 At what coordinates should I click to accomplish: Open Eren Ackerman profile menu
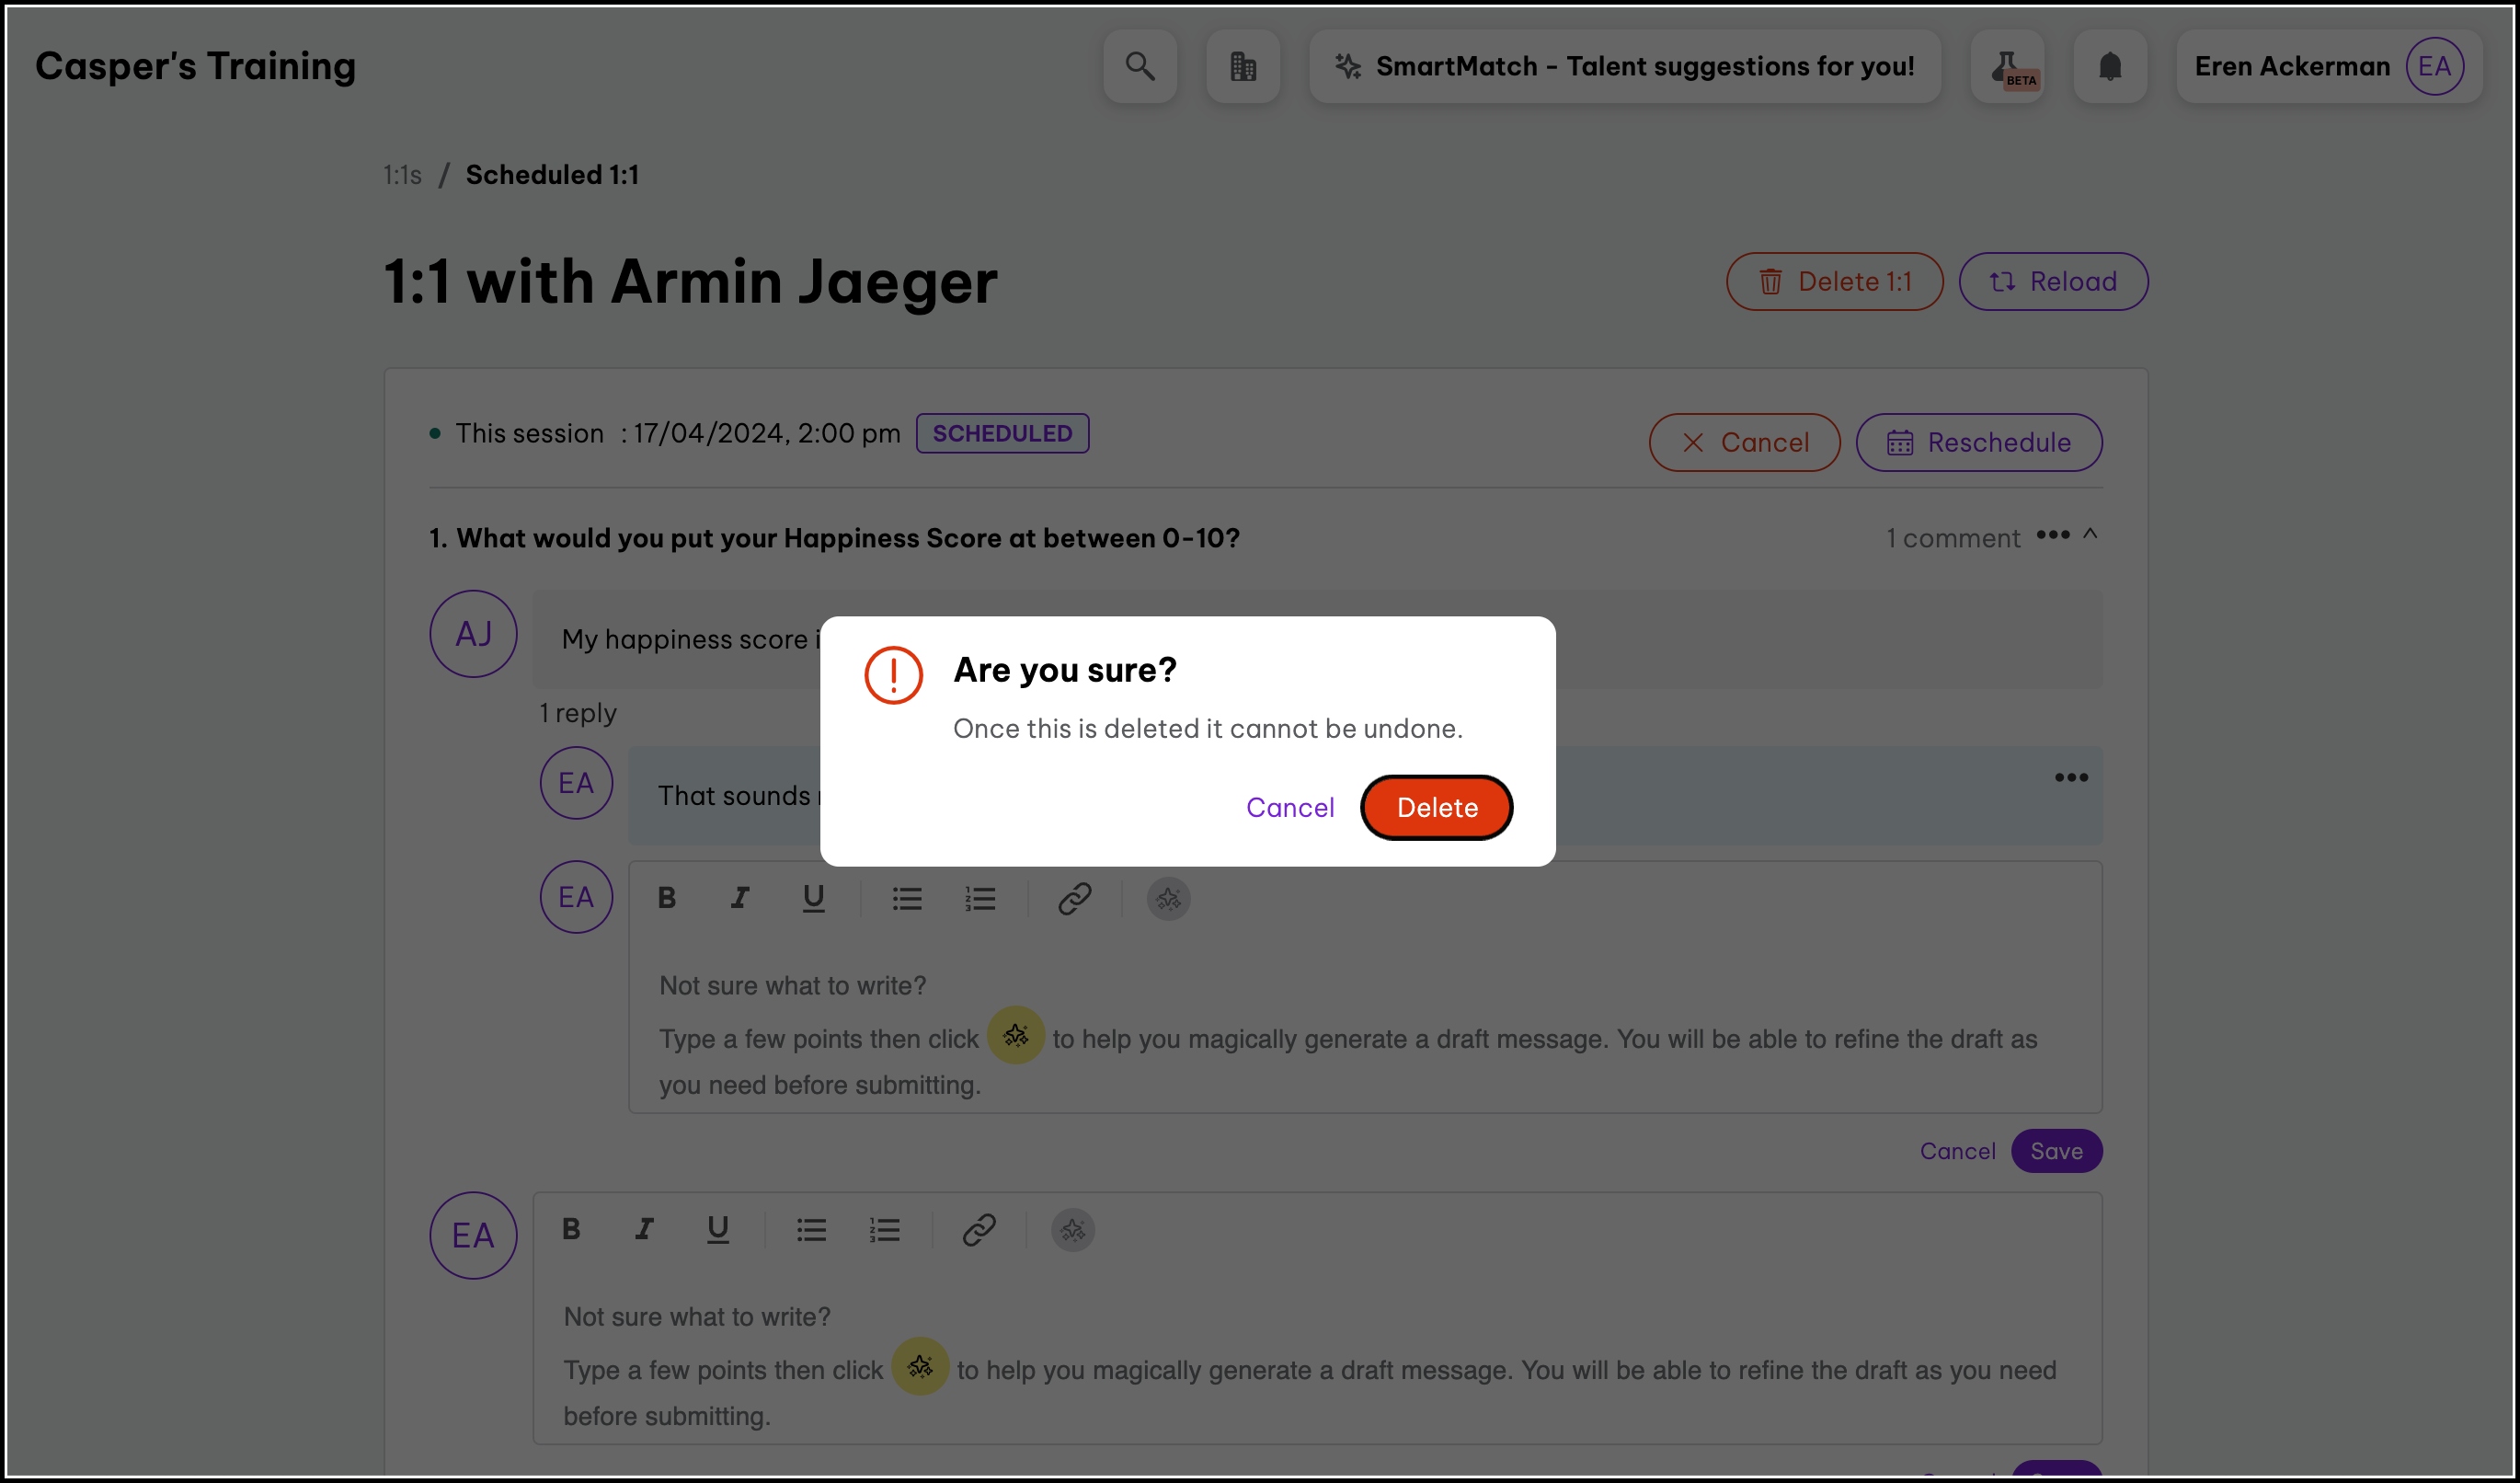(2328, 66)
